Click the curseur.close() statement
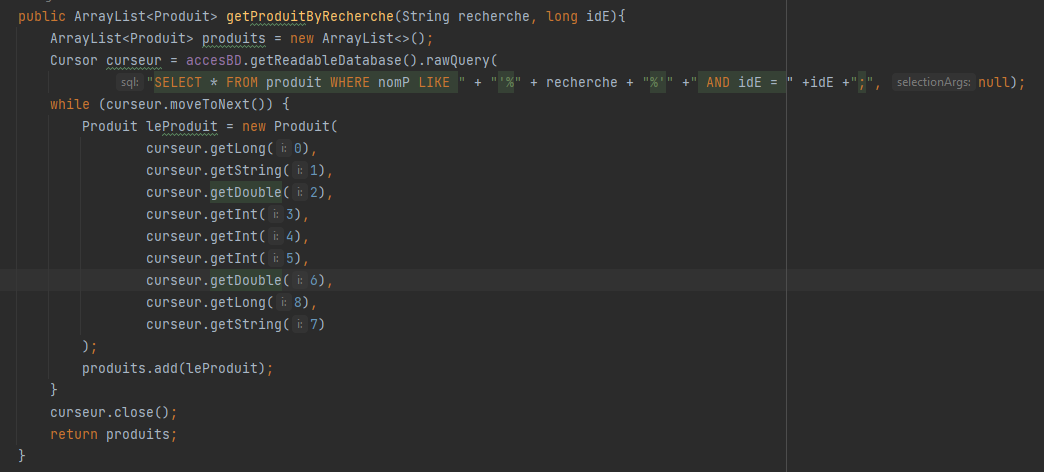Screen dimensions: 1044x472 (114, 412)
